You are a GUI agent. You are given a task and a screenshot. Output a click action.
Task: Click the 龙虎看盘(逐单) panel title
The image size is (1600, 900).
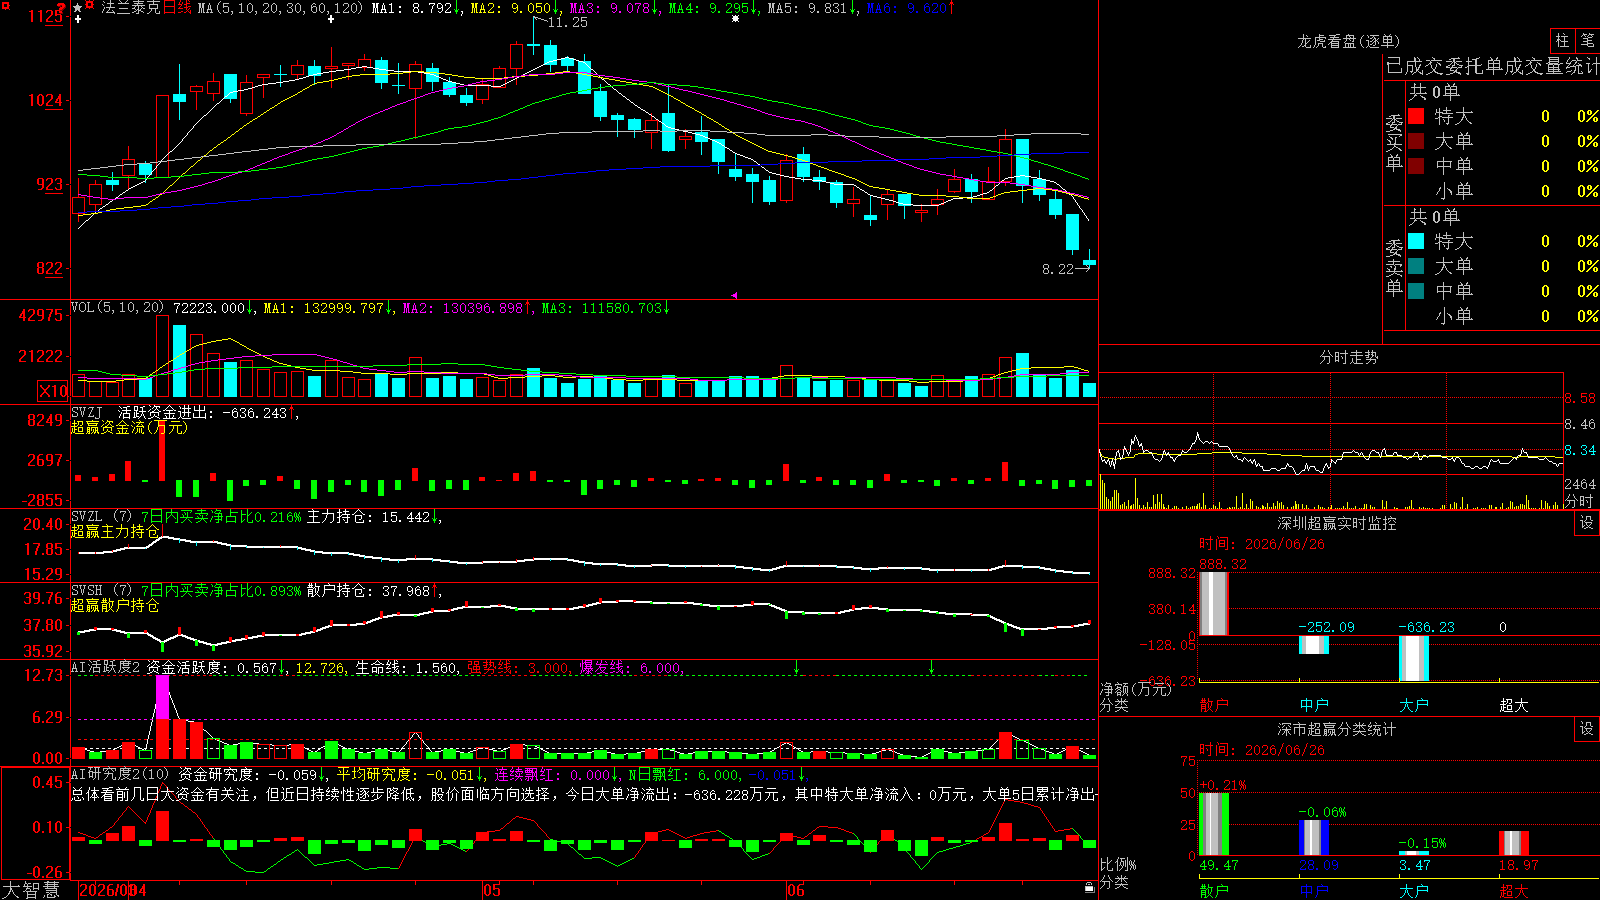(x=1349, y=41)
